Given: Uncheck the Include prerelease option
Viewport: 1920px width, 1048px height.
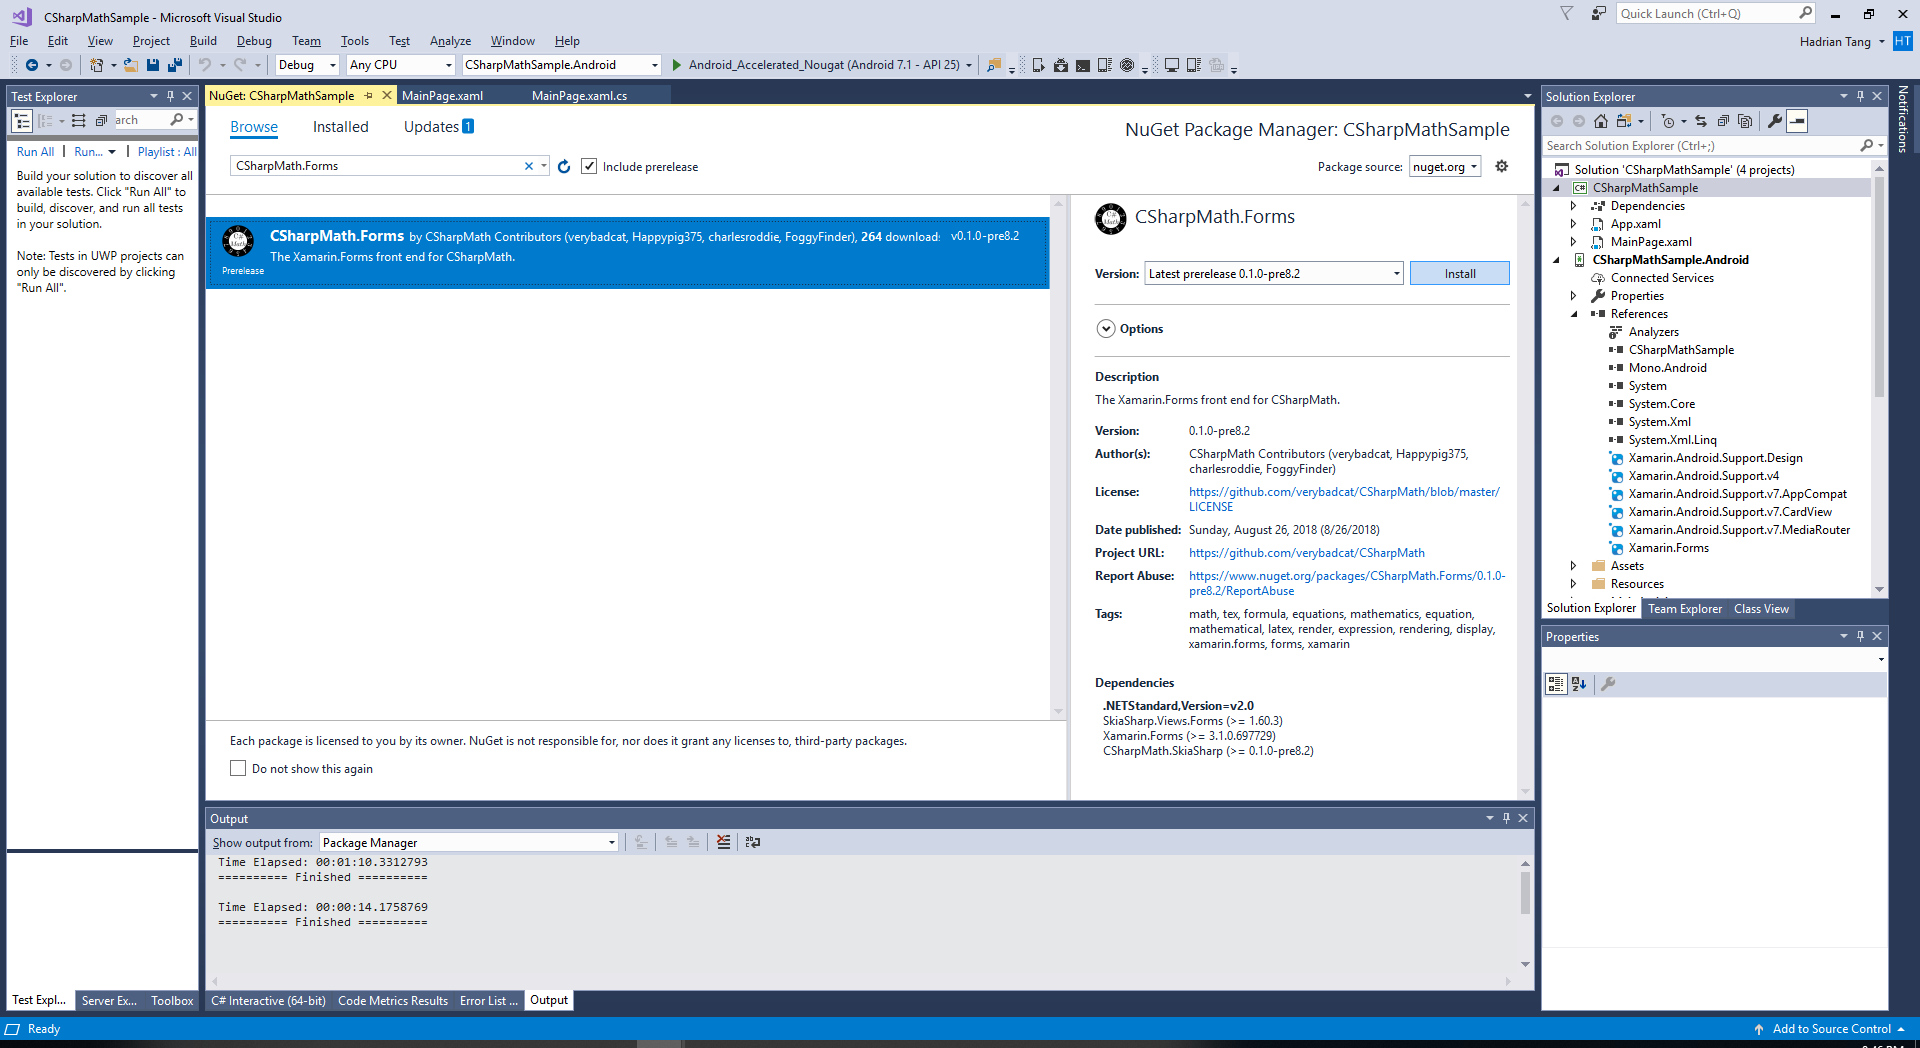Looking at the screenshot, I should point(590,166).
